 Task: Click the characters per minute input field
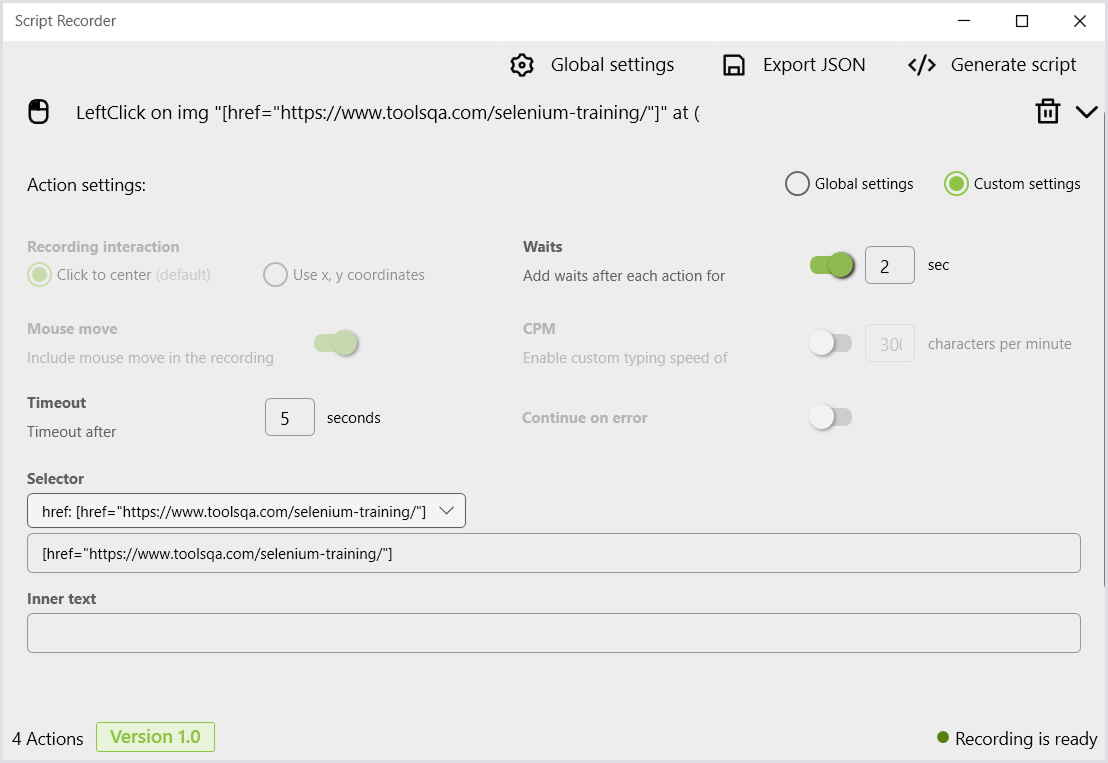point(890,343)
